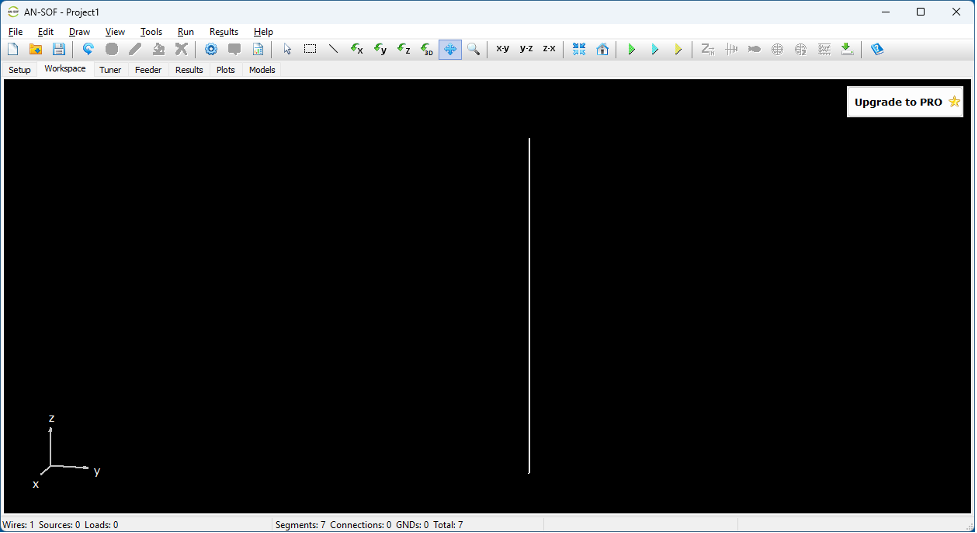
Task: Open the View menu
Action: click(x=115, y=32)
